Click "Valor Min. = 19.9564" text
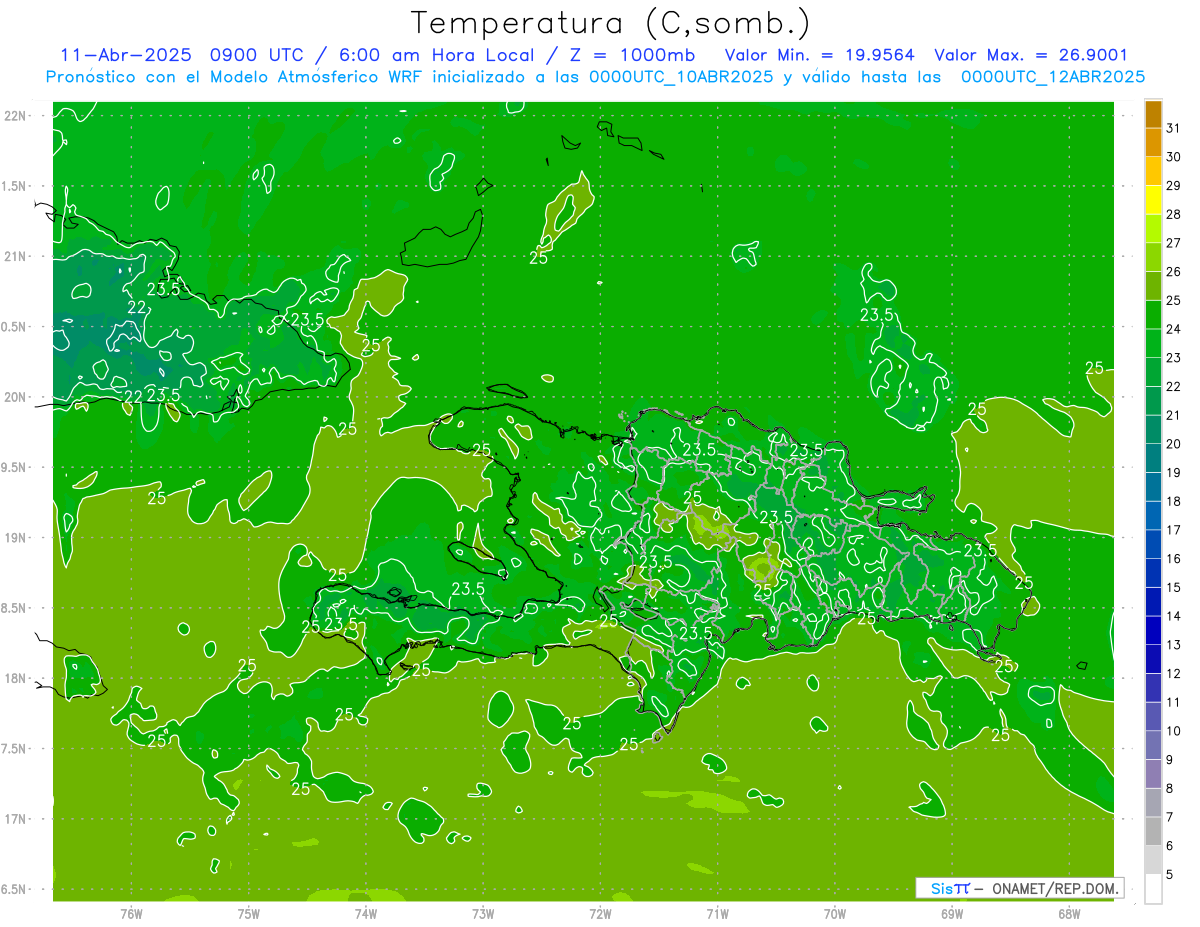 (820, 55)
